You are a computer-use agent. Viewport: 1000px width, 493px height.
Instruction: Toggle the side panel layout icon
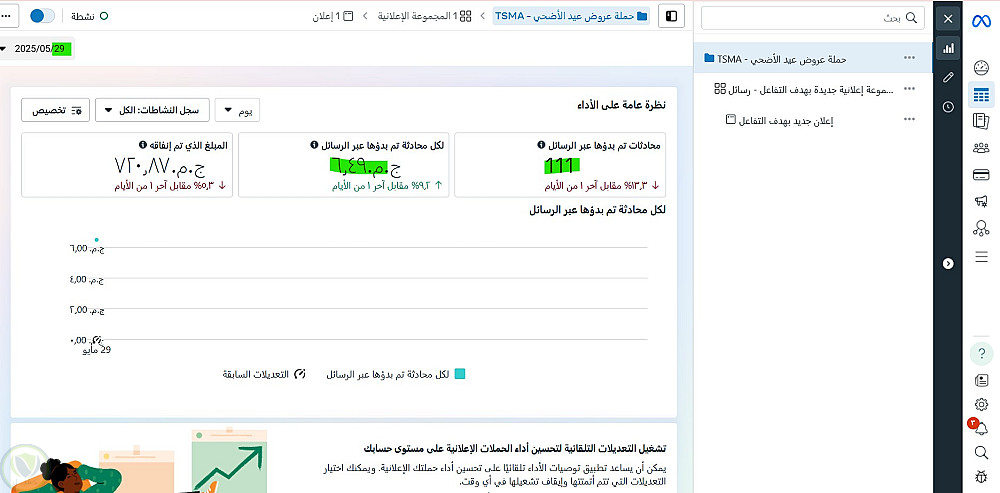click(x=671, y=16)
